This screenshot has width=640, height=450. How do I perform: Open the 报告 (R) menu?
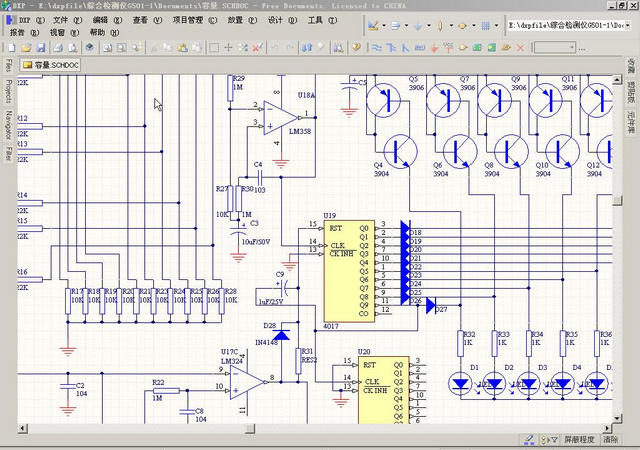24,33
